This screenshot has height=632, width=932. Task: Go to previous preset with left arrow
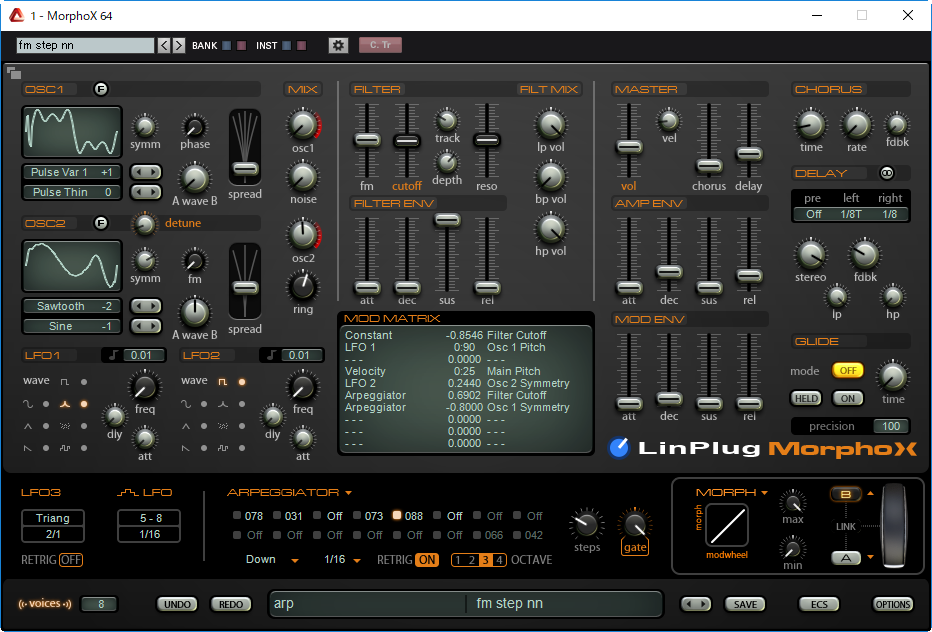tap(164, 45)
